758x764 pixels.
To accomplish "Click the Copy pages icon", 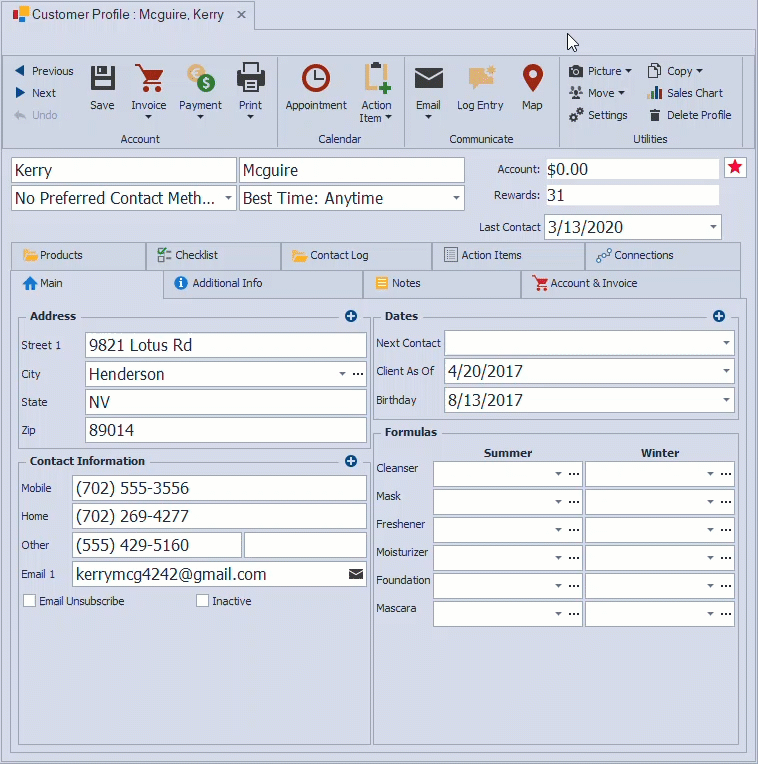I will click(654, 71).
